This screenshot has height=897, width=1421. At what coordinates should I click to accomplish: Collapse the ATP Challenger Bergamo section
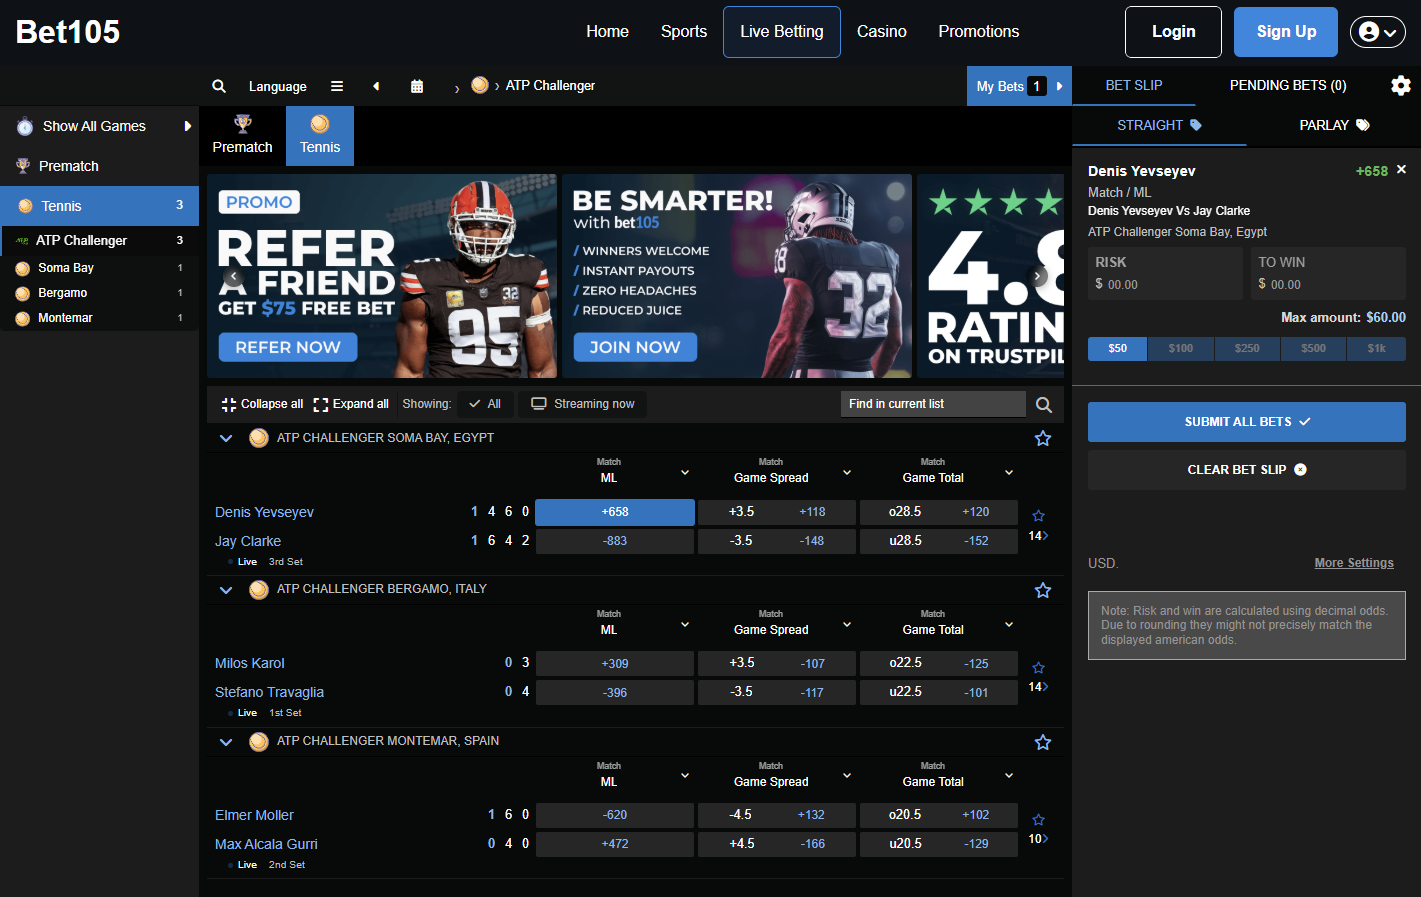(x=225, y=590)
